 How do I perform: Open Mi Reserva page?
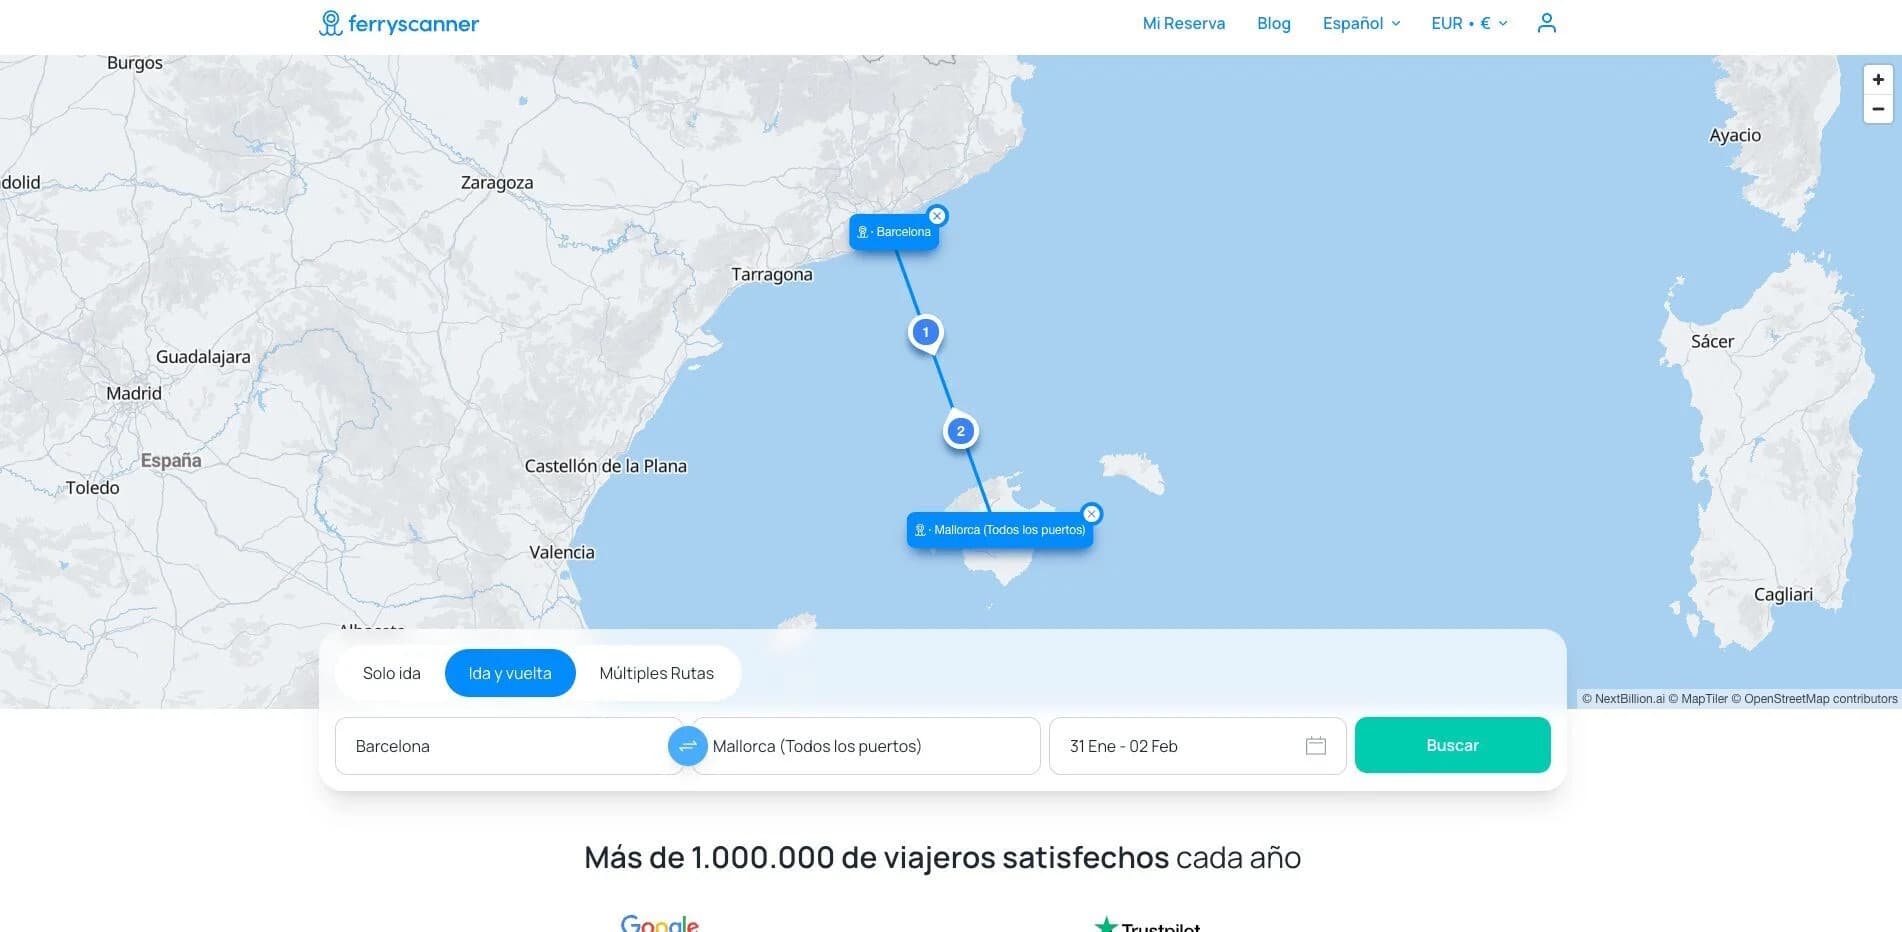tap(1183, 23)
